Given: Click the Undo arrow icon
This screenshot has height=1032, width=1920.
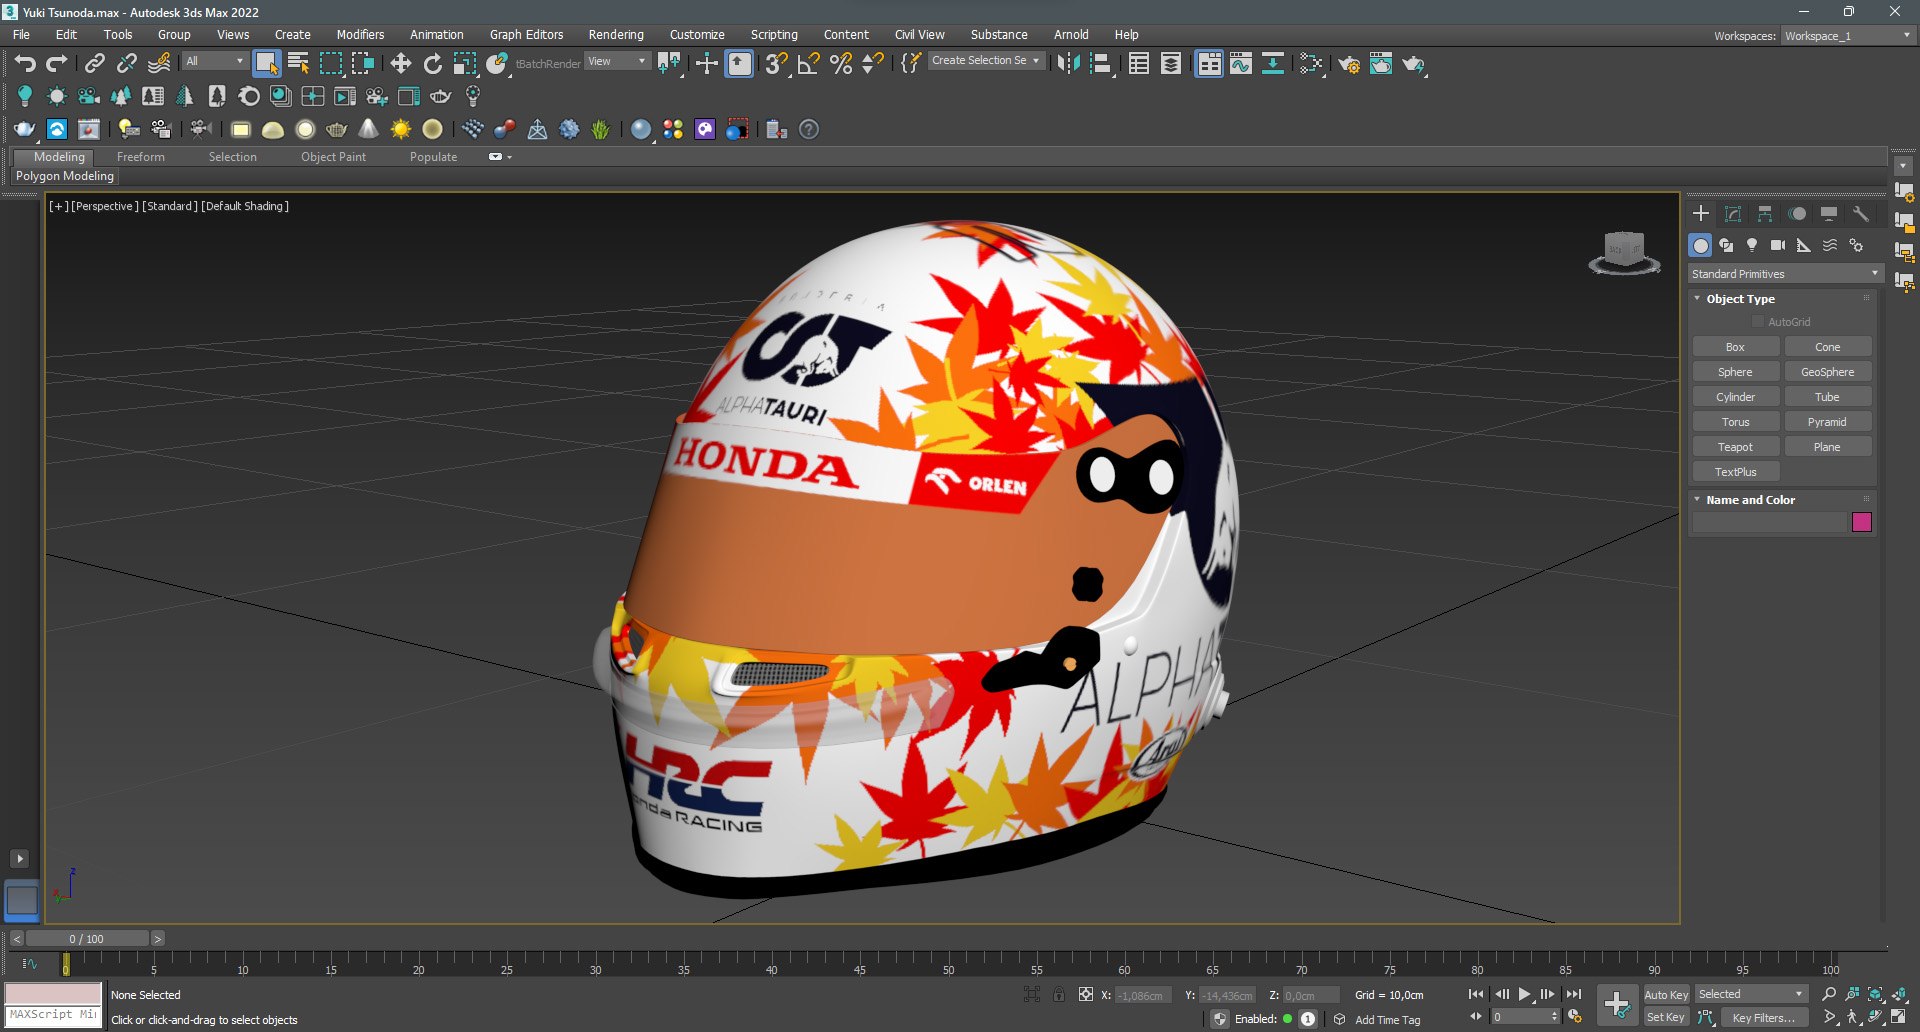Looking at the screenshot, I should coord(24,64).
